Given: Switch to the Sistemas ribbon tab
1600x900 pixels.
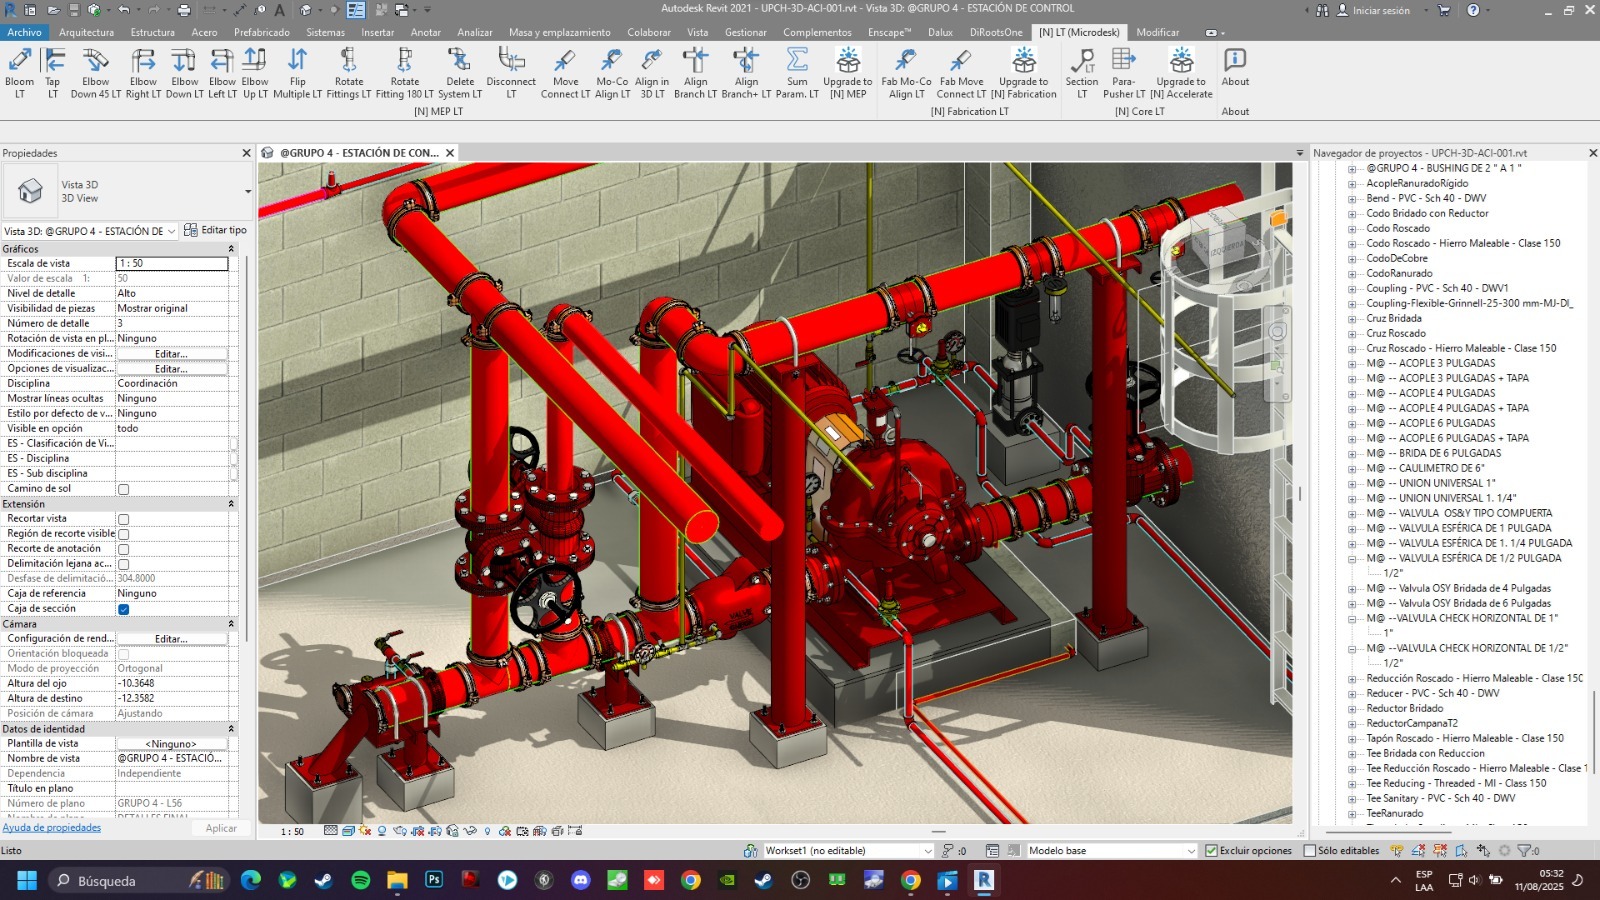Looking at the screenshot, I should [x=325, y=32].
